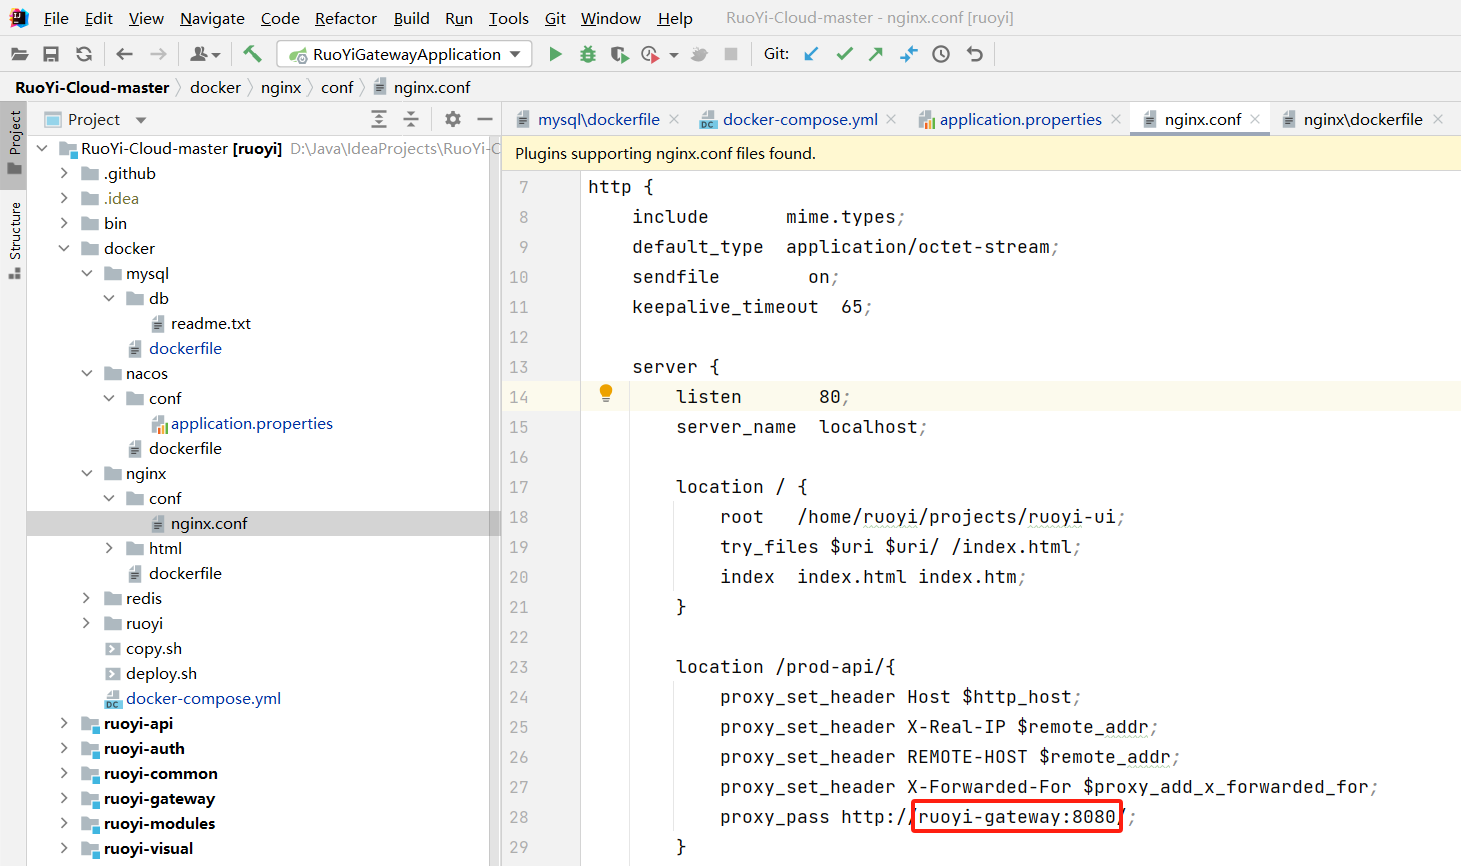Select docker-compose.yml in project tree
The height and width of the screenshot is (866, 1461).
[x=203, y=698]
